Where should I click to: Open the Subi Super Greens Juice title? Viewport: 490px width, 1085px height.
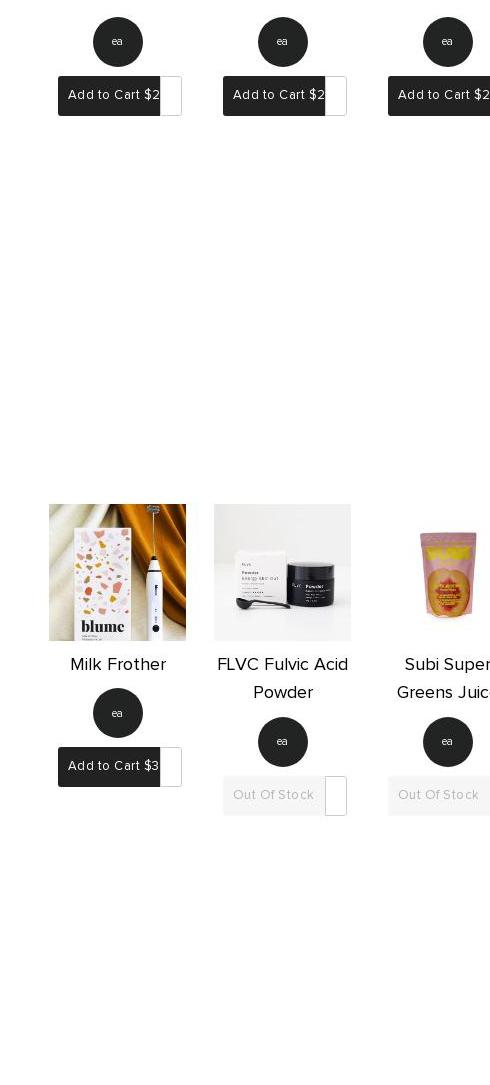(x=443, y=678)
